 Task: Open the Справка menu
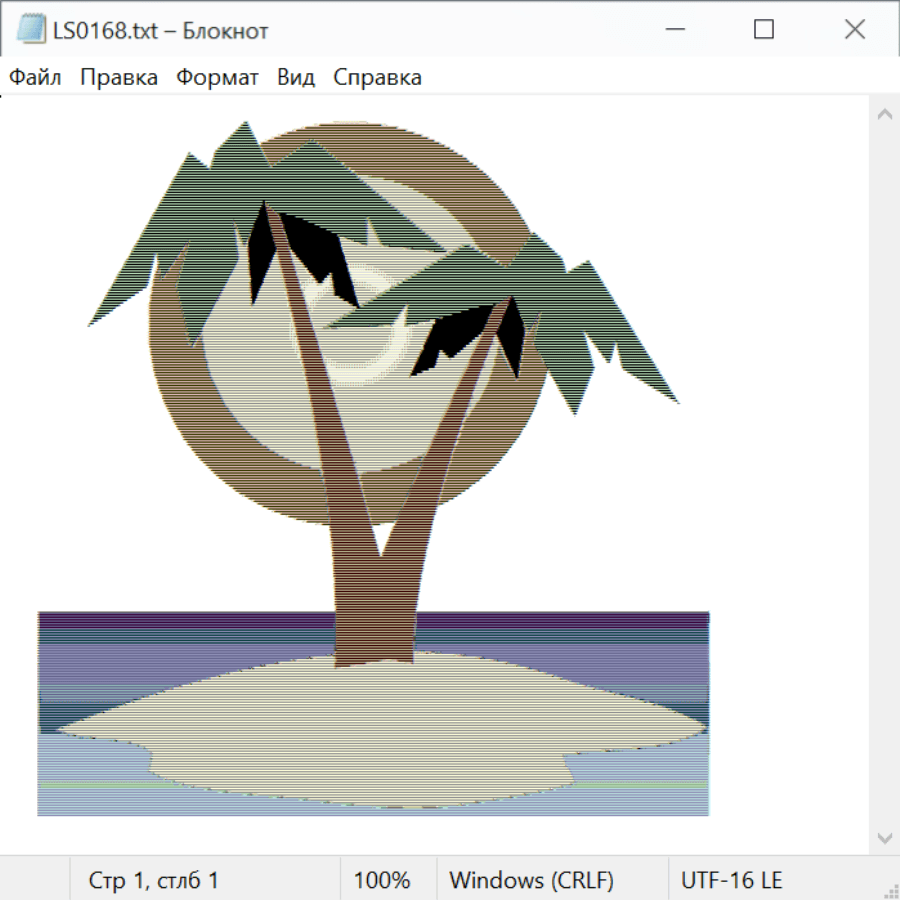pyautogui.click(x=377, y=77)
